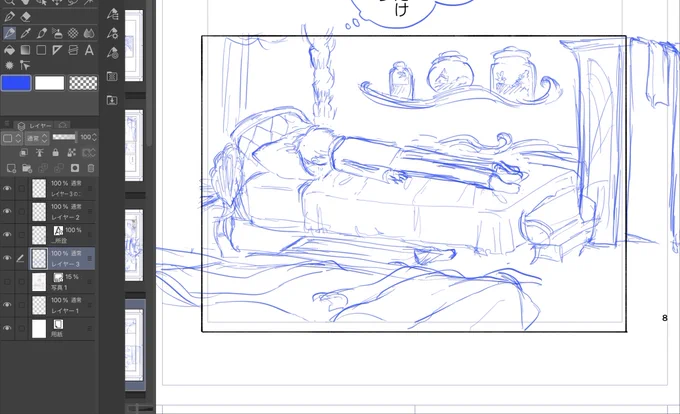This screenshot has width=680, height=414.
Task: Hide the text layer's eye icon
Action: (x=7, y=235)
